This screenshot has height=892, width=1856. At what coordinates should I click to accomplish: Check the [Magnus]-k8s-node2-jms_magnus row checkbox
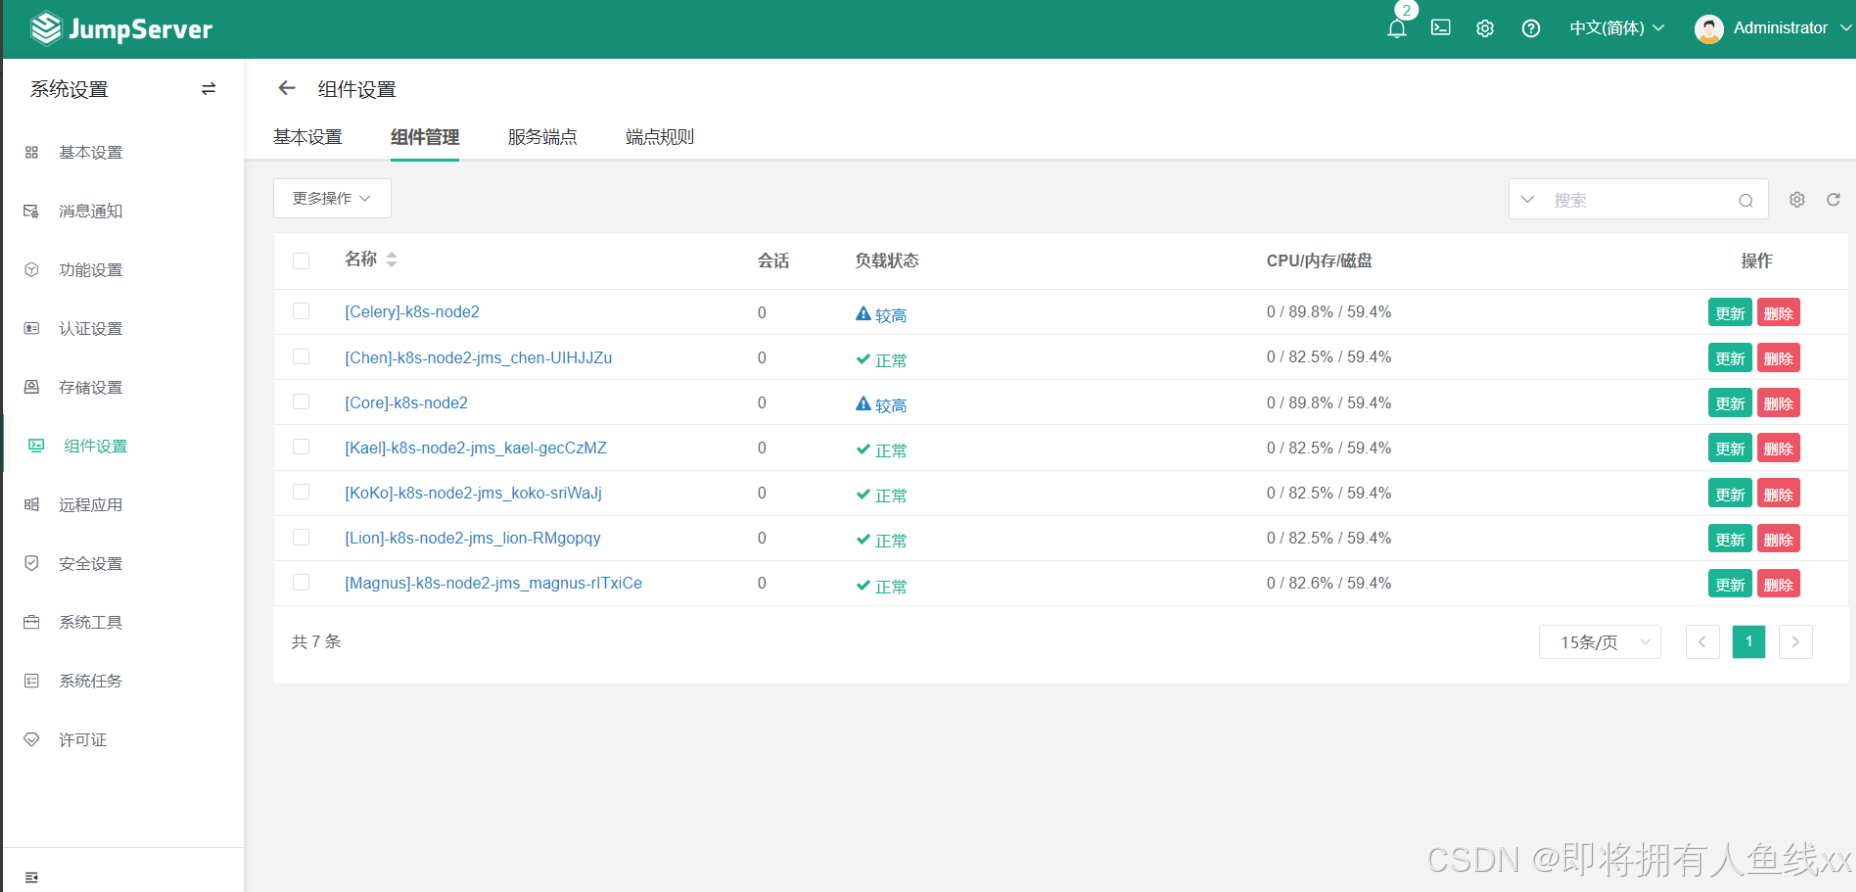pos(301,582)
